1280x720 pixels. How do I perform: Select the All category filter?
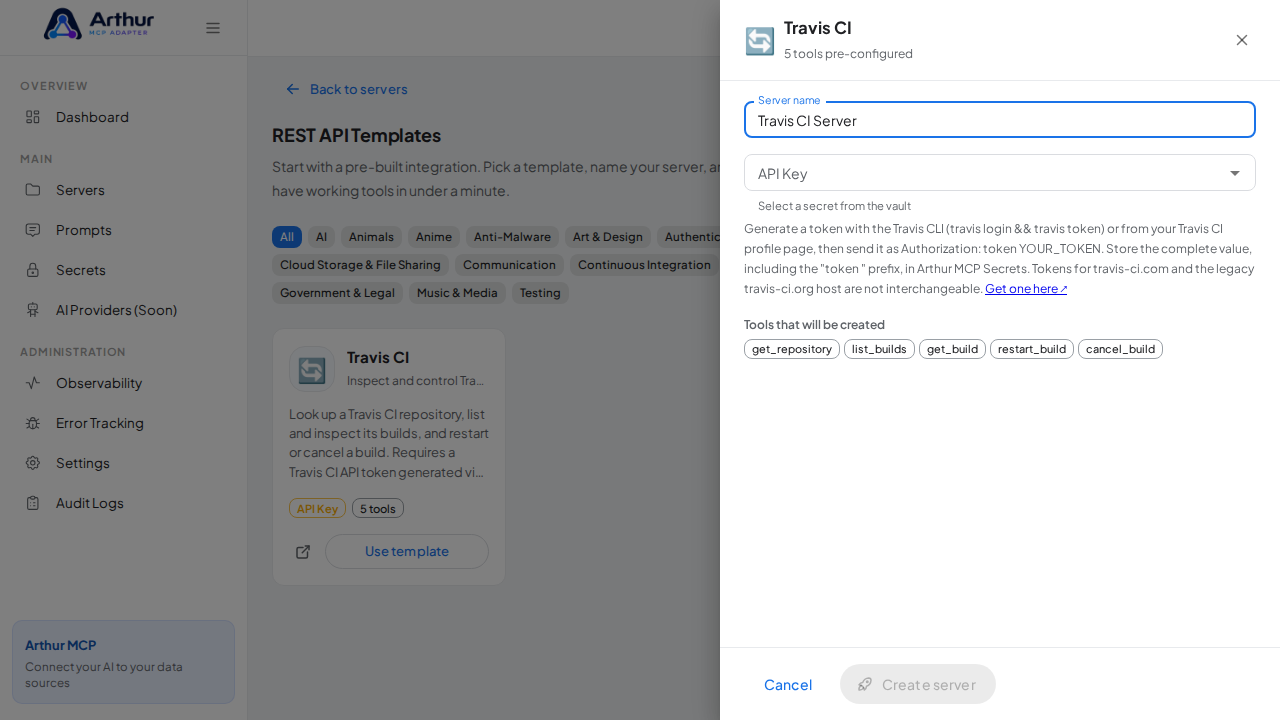287,237
